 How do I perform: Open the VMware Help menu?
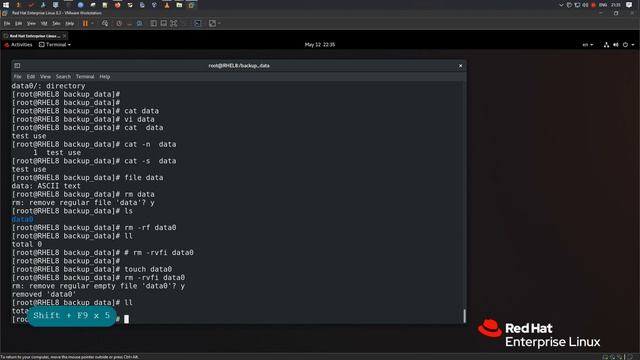70,24
